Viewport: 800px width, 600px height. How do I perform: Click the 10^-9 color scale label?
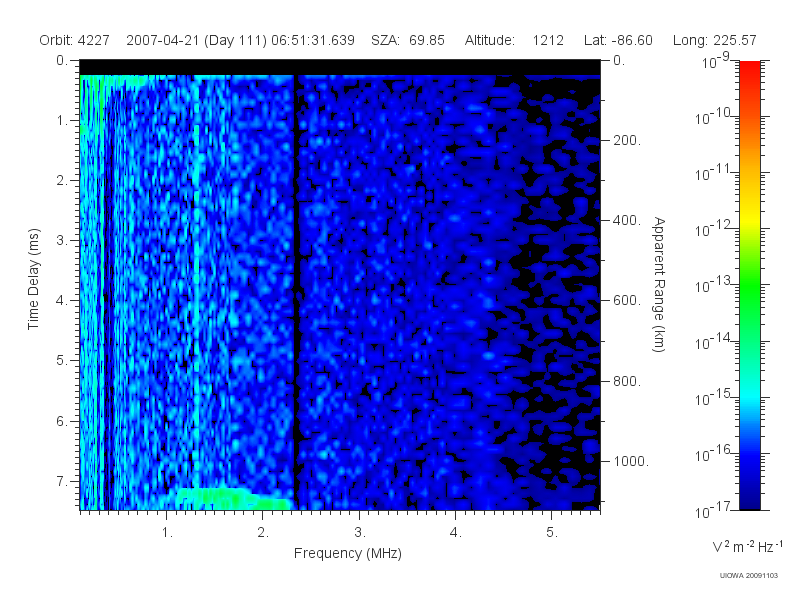tap(716, 61)
